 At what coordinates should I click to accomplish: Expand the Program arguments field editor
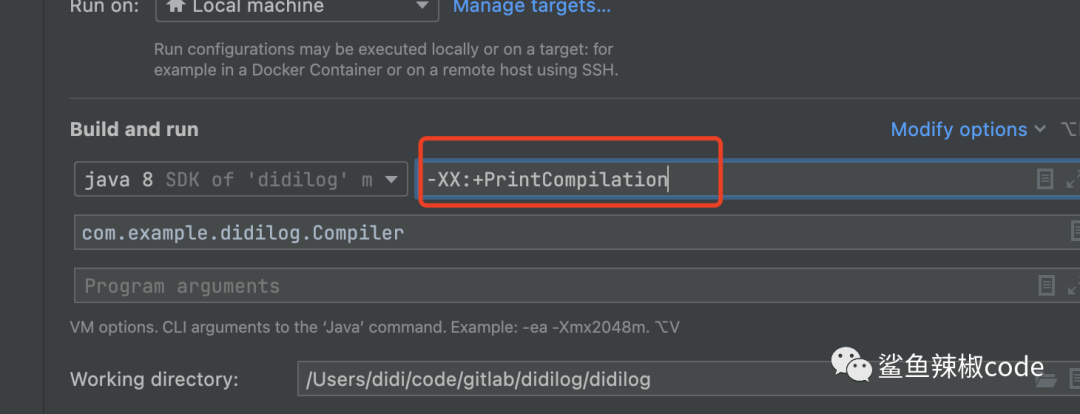pos(1073,286)
